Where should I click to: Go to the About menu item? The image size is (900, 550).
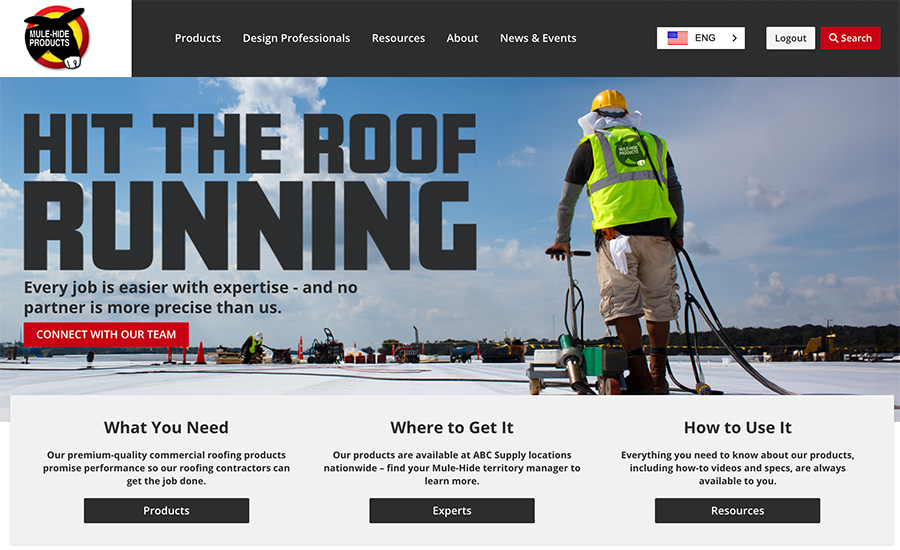(462, 38)
